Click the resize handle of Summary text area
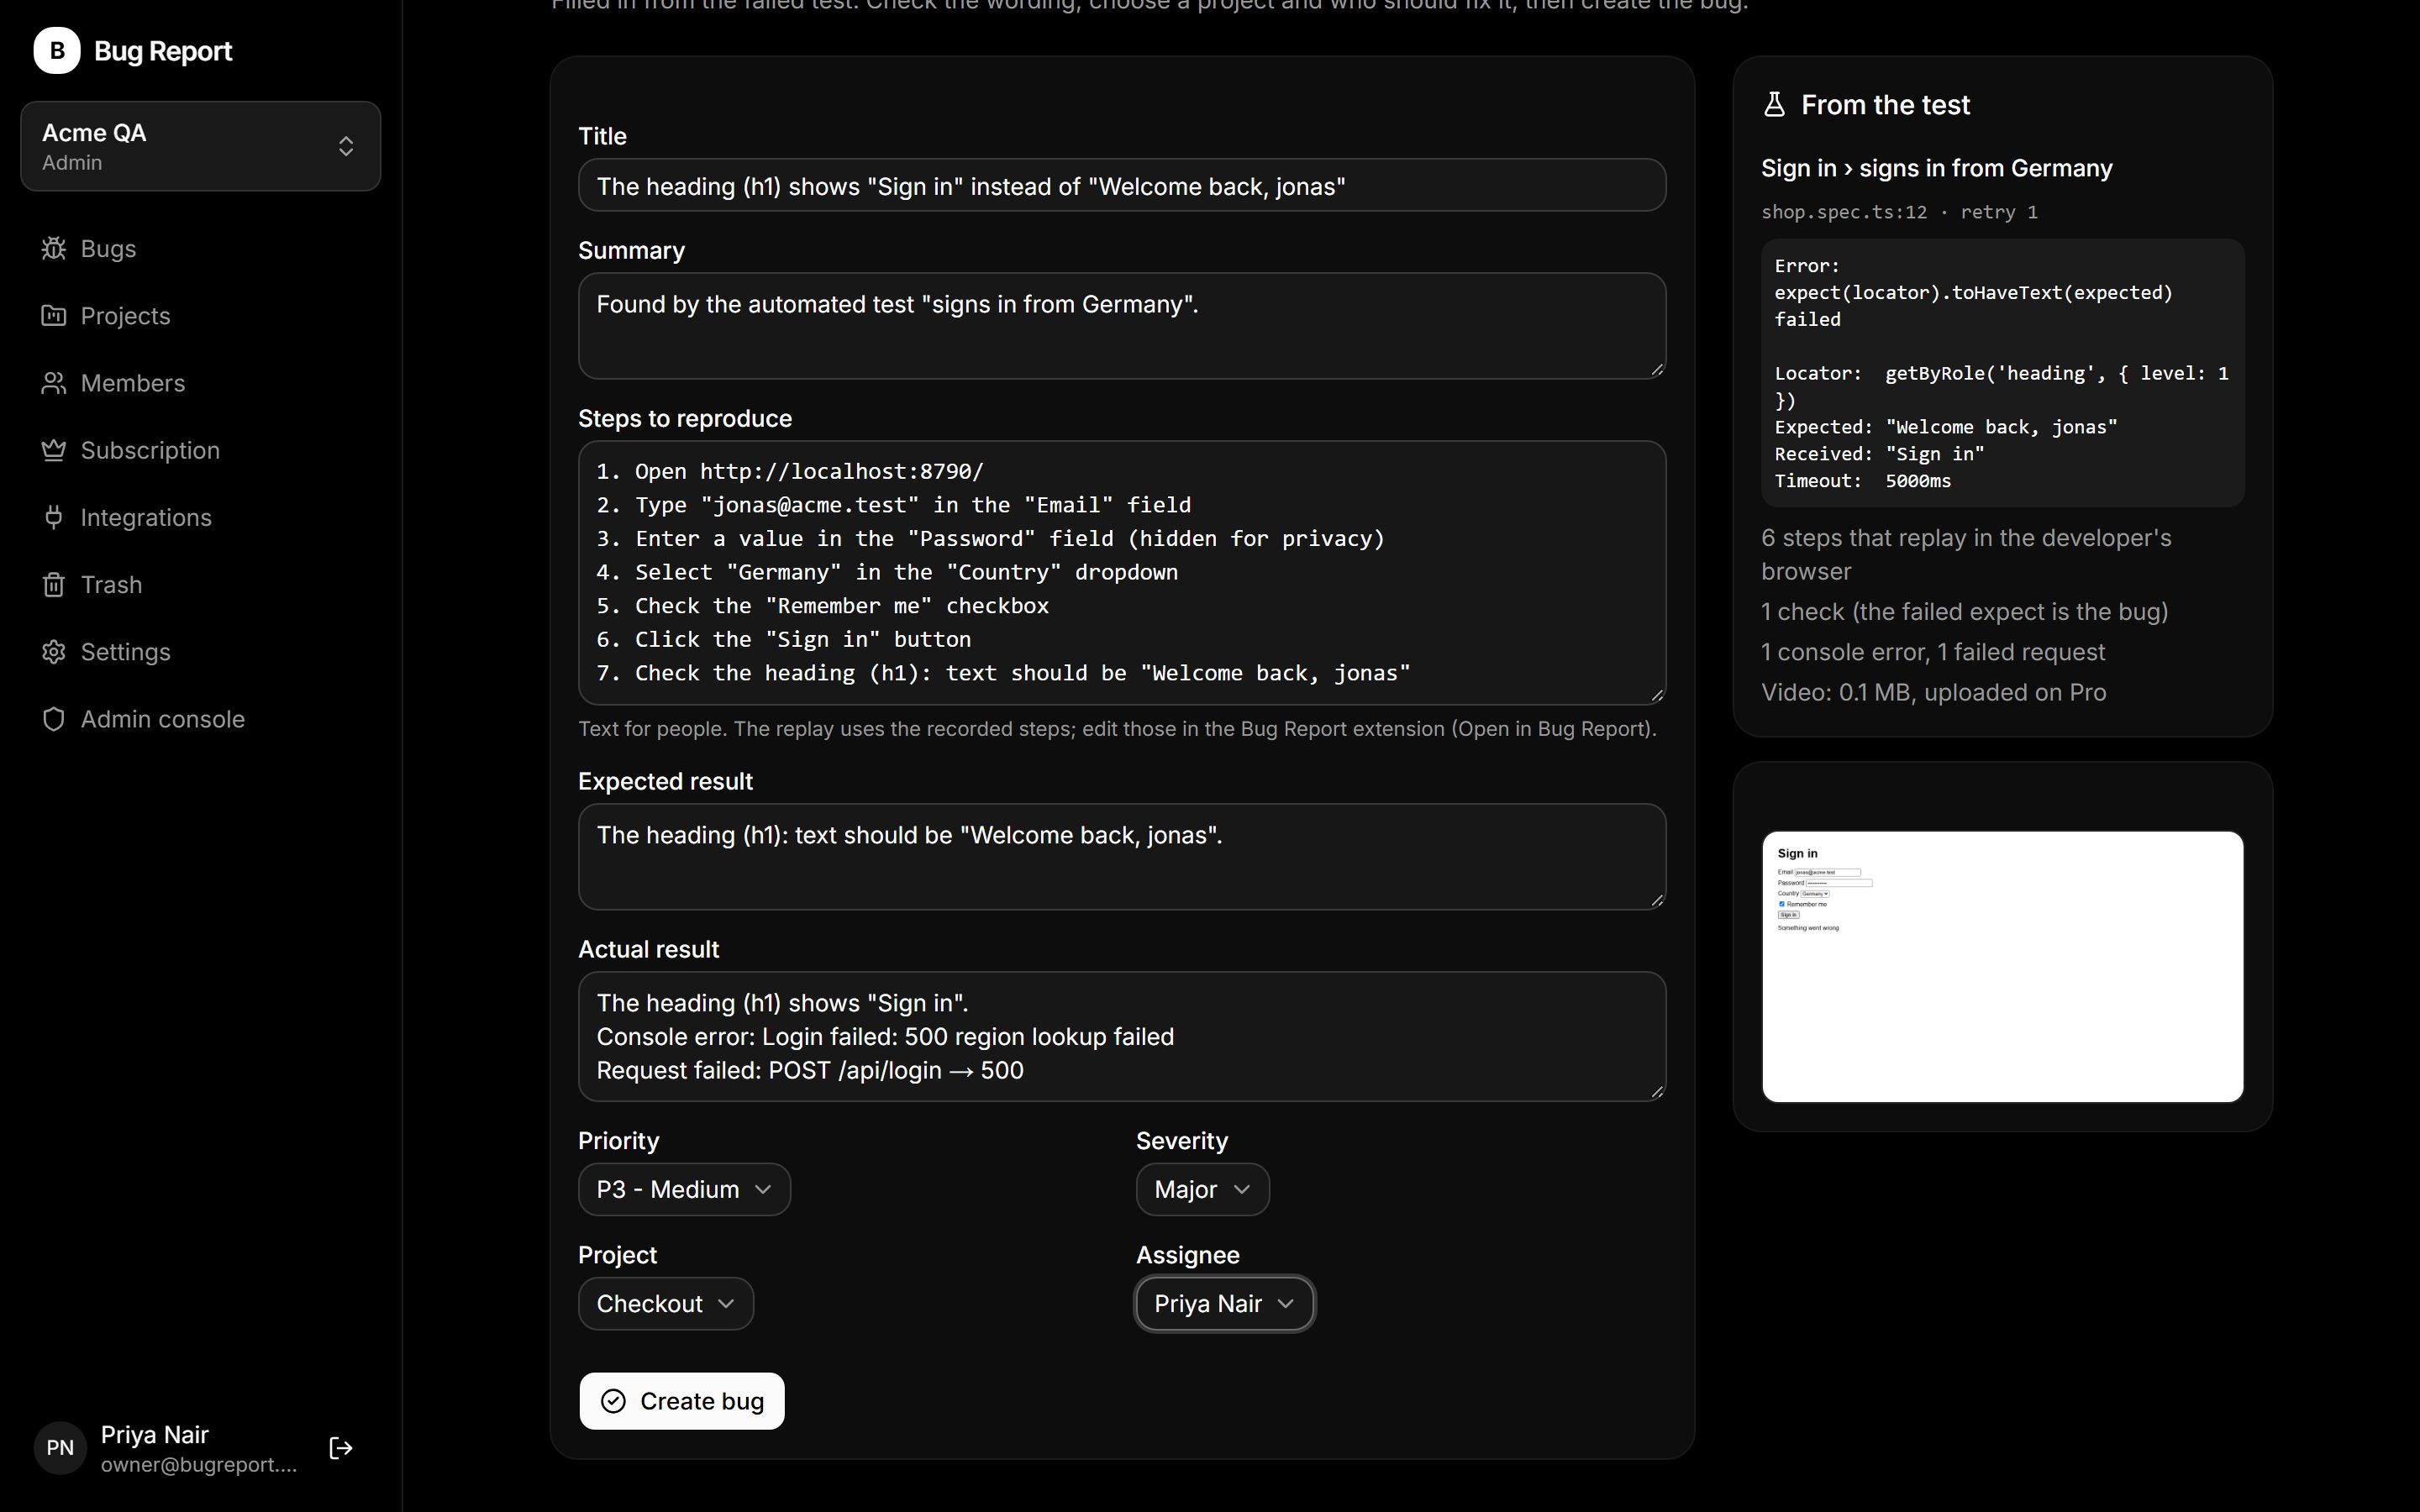This screenshot has height=1512, width=2420. point(1657,370)
